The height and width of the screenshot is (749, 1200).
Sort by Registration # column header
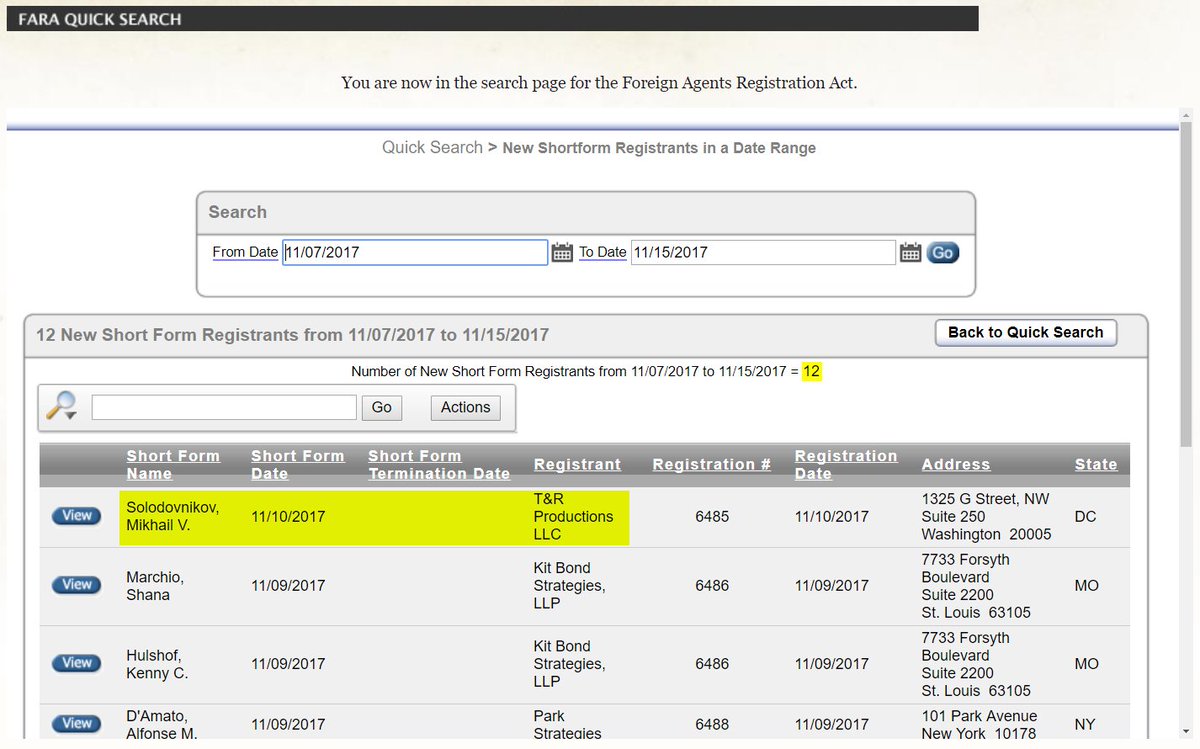[712, 464]
